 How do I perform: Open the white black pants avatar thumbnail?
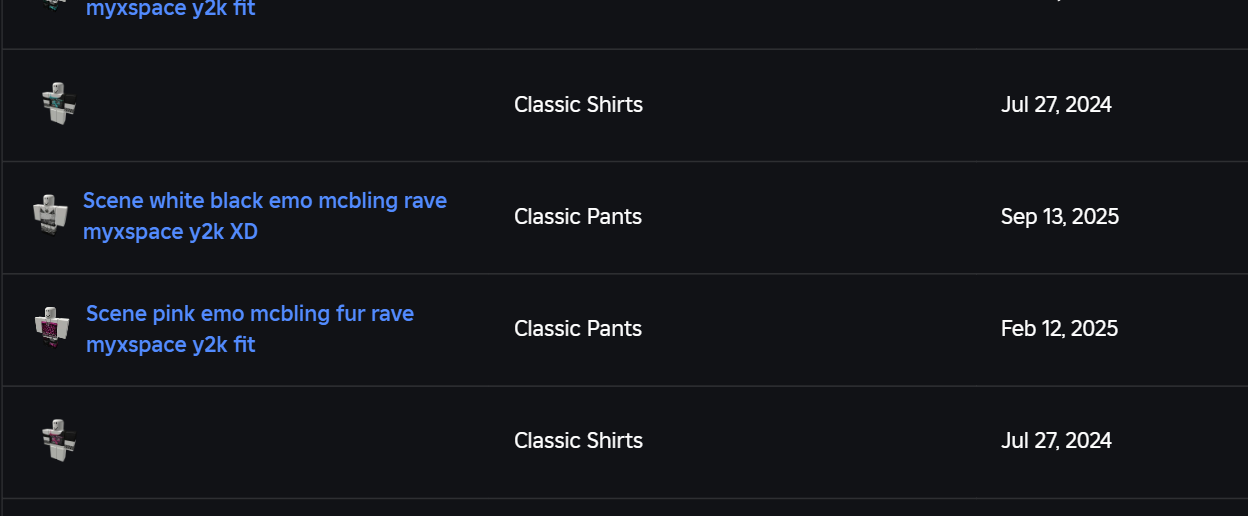[50, 215]
